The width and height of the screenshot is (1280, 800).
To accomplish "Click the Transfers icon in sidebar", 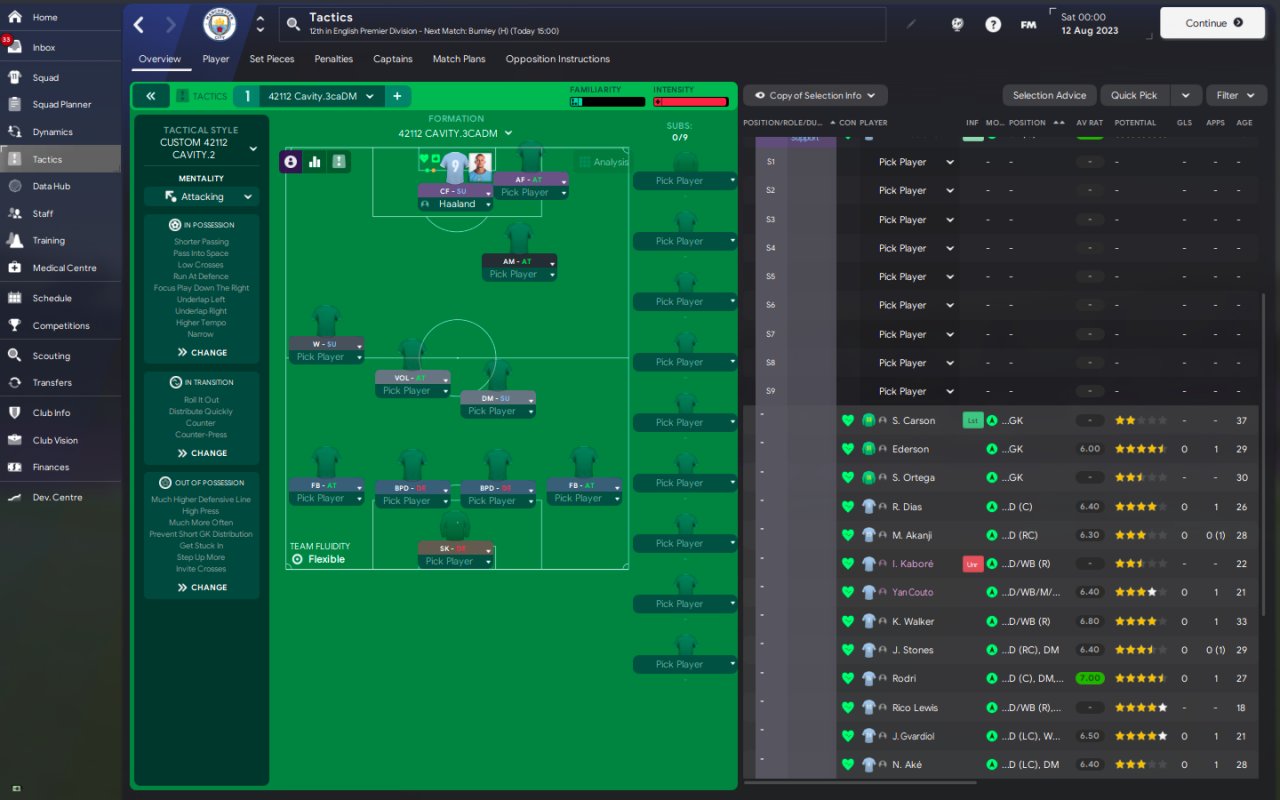I will pos(15,382).
